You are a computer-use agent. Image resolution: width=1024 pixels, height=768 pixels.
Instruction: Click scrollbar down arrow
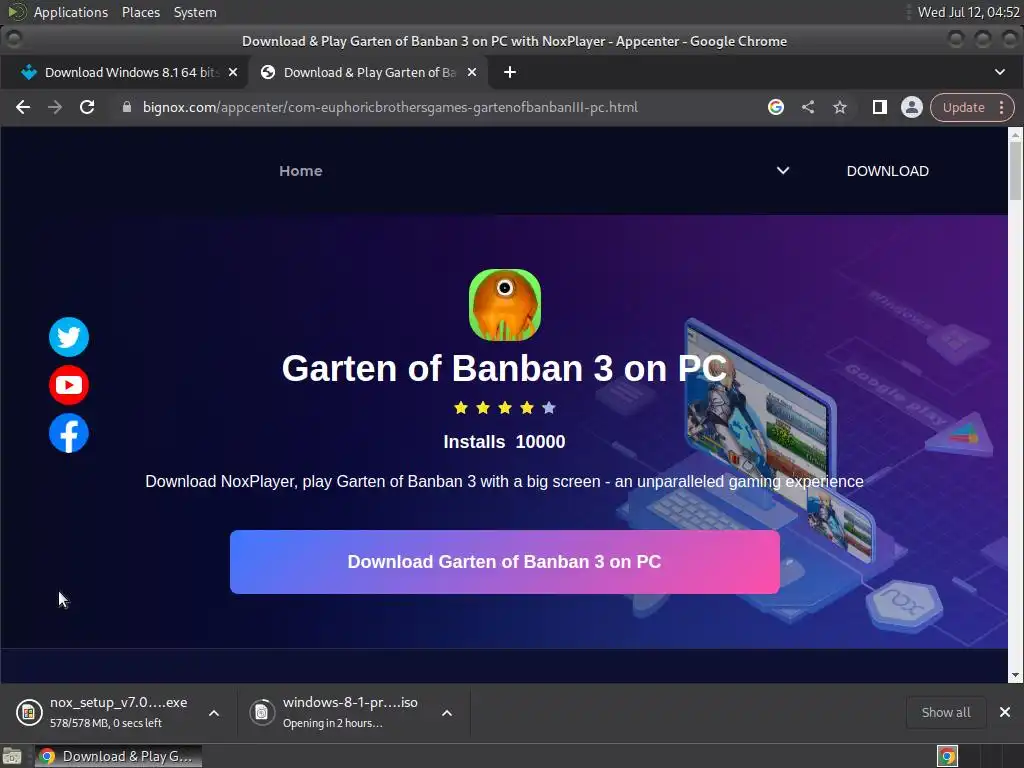tap(1015, 675)
